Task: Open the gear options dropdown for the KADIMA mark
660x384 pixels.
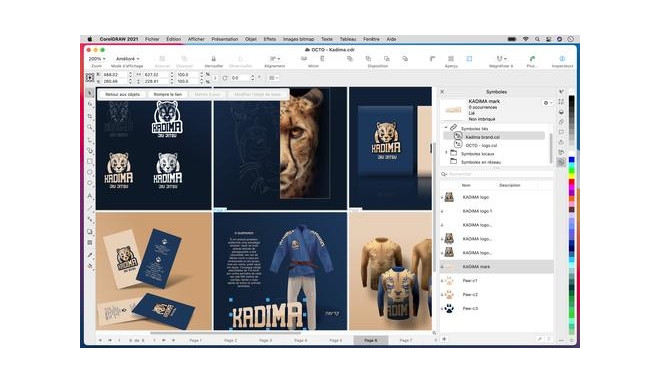Action: [x=547, y=103]
